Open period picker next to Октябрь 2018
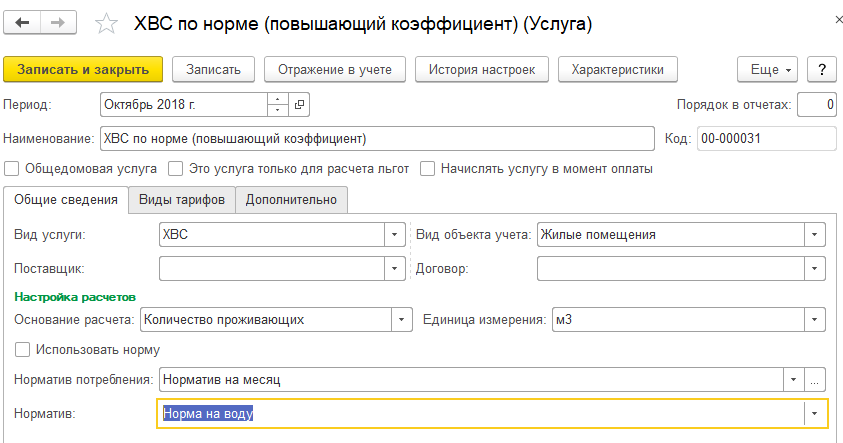Image resolution: width=843 pixels, height=443 pixels. click(x=299, y=104)
